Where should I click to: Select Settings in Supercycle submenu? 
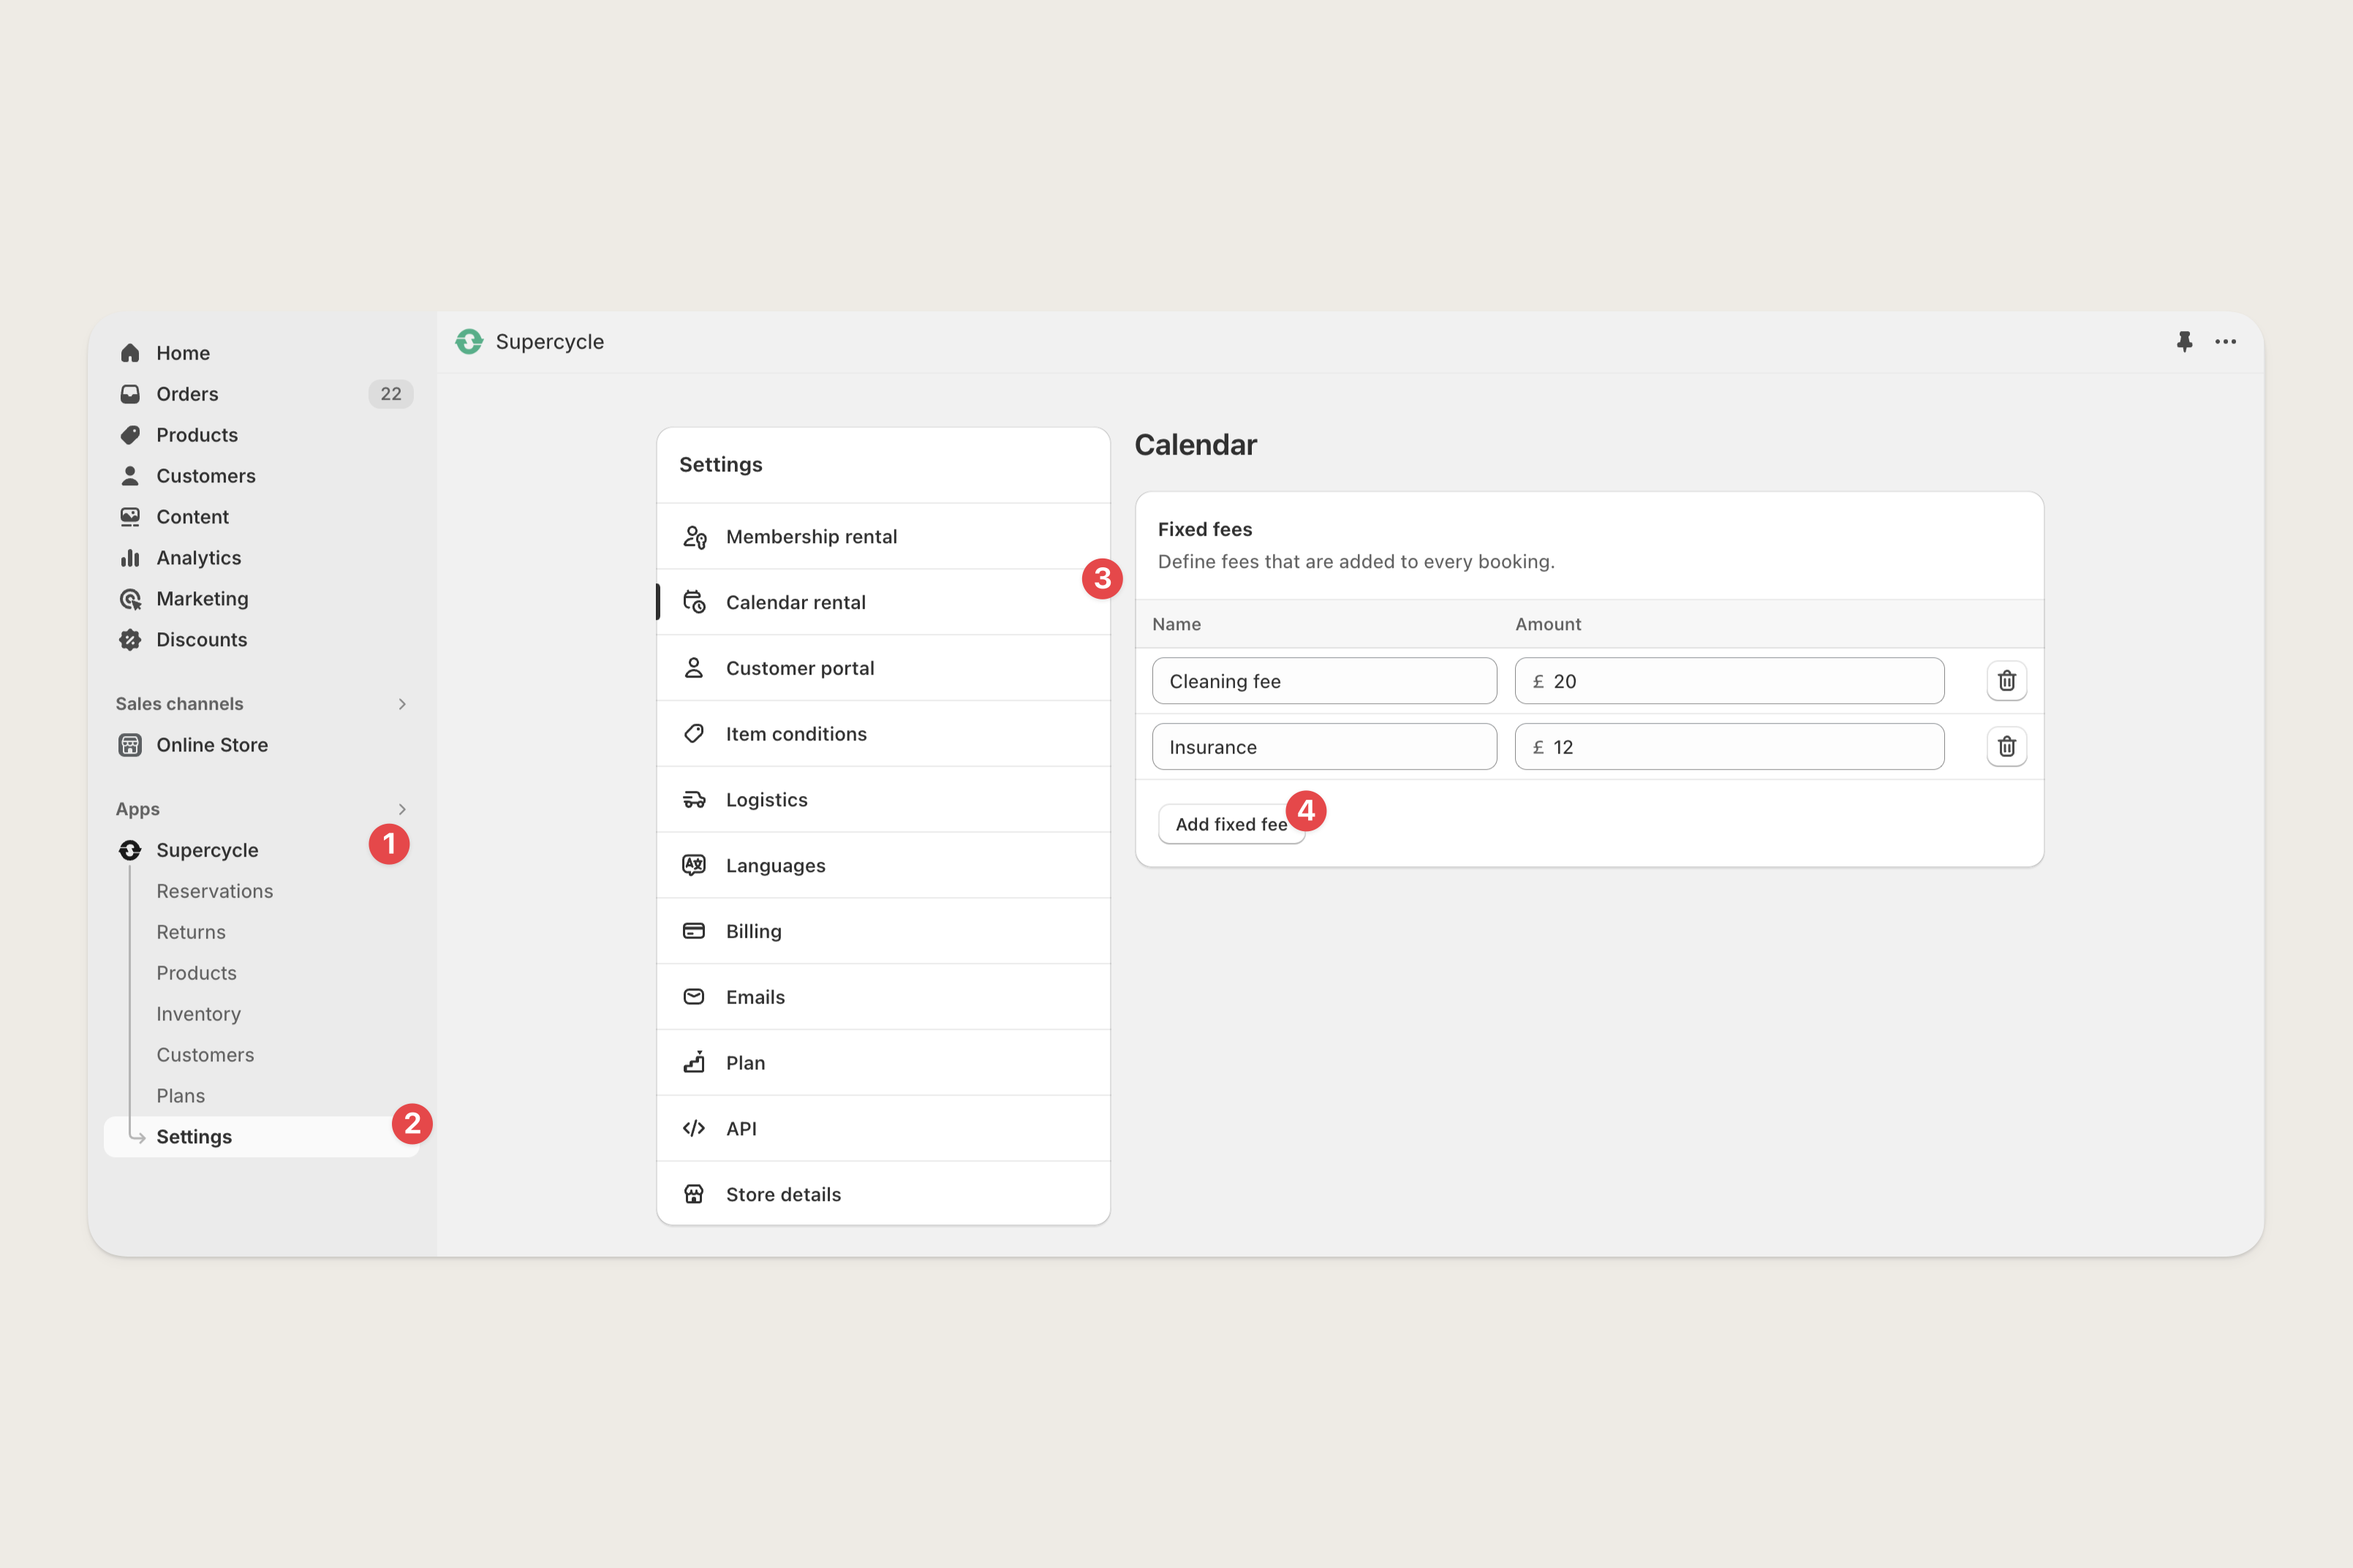coord(261,1137)
